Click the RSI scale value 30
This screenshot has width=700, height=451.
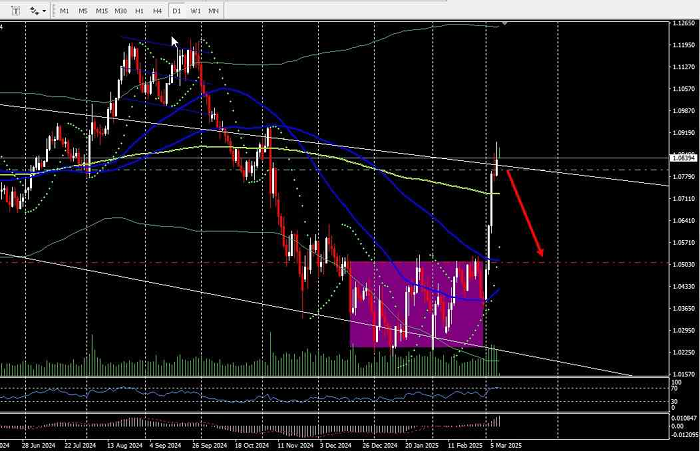[x=675, y=402]
